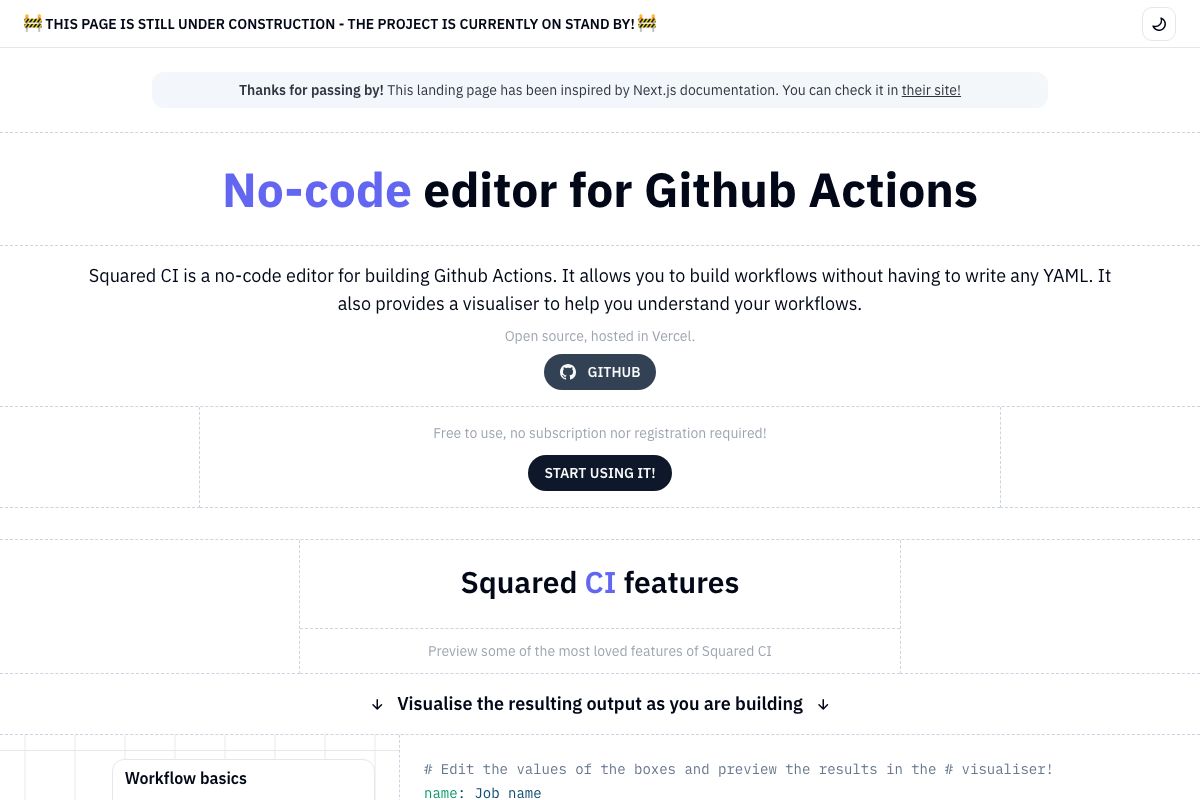Click the under-construction banner at the top
Image resolution: width=1200 pixels, height=800 pixels.
point(340,23)
